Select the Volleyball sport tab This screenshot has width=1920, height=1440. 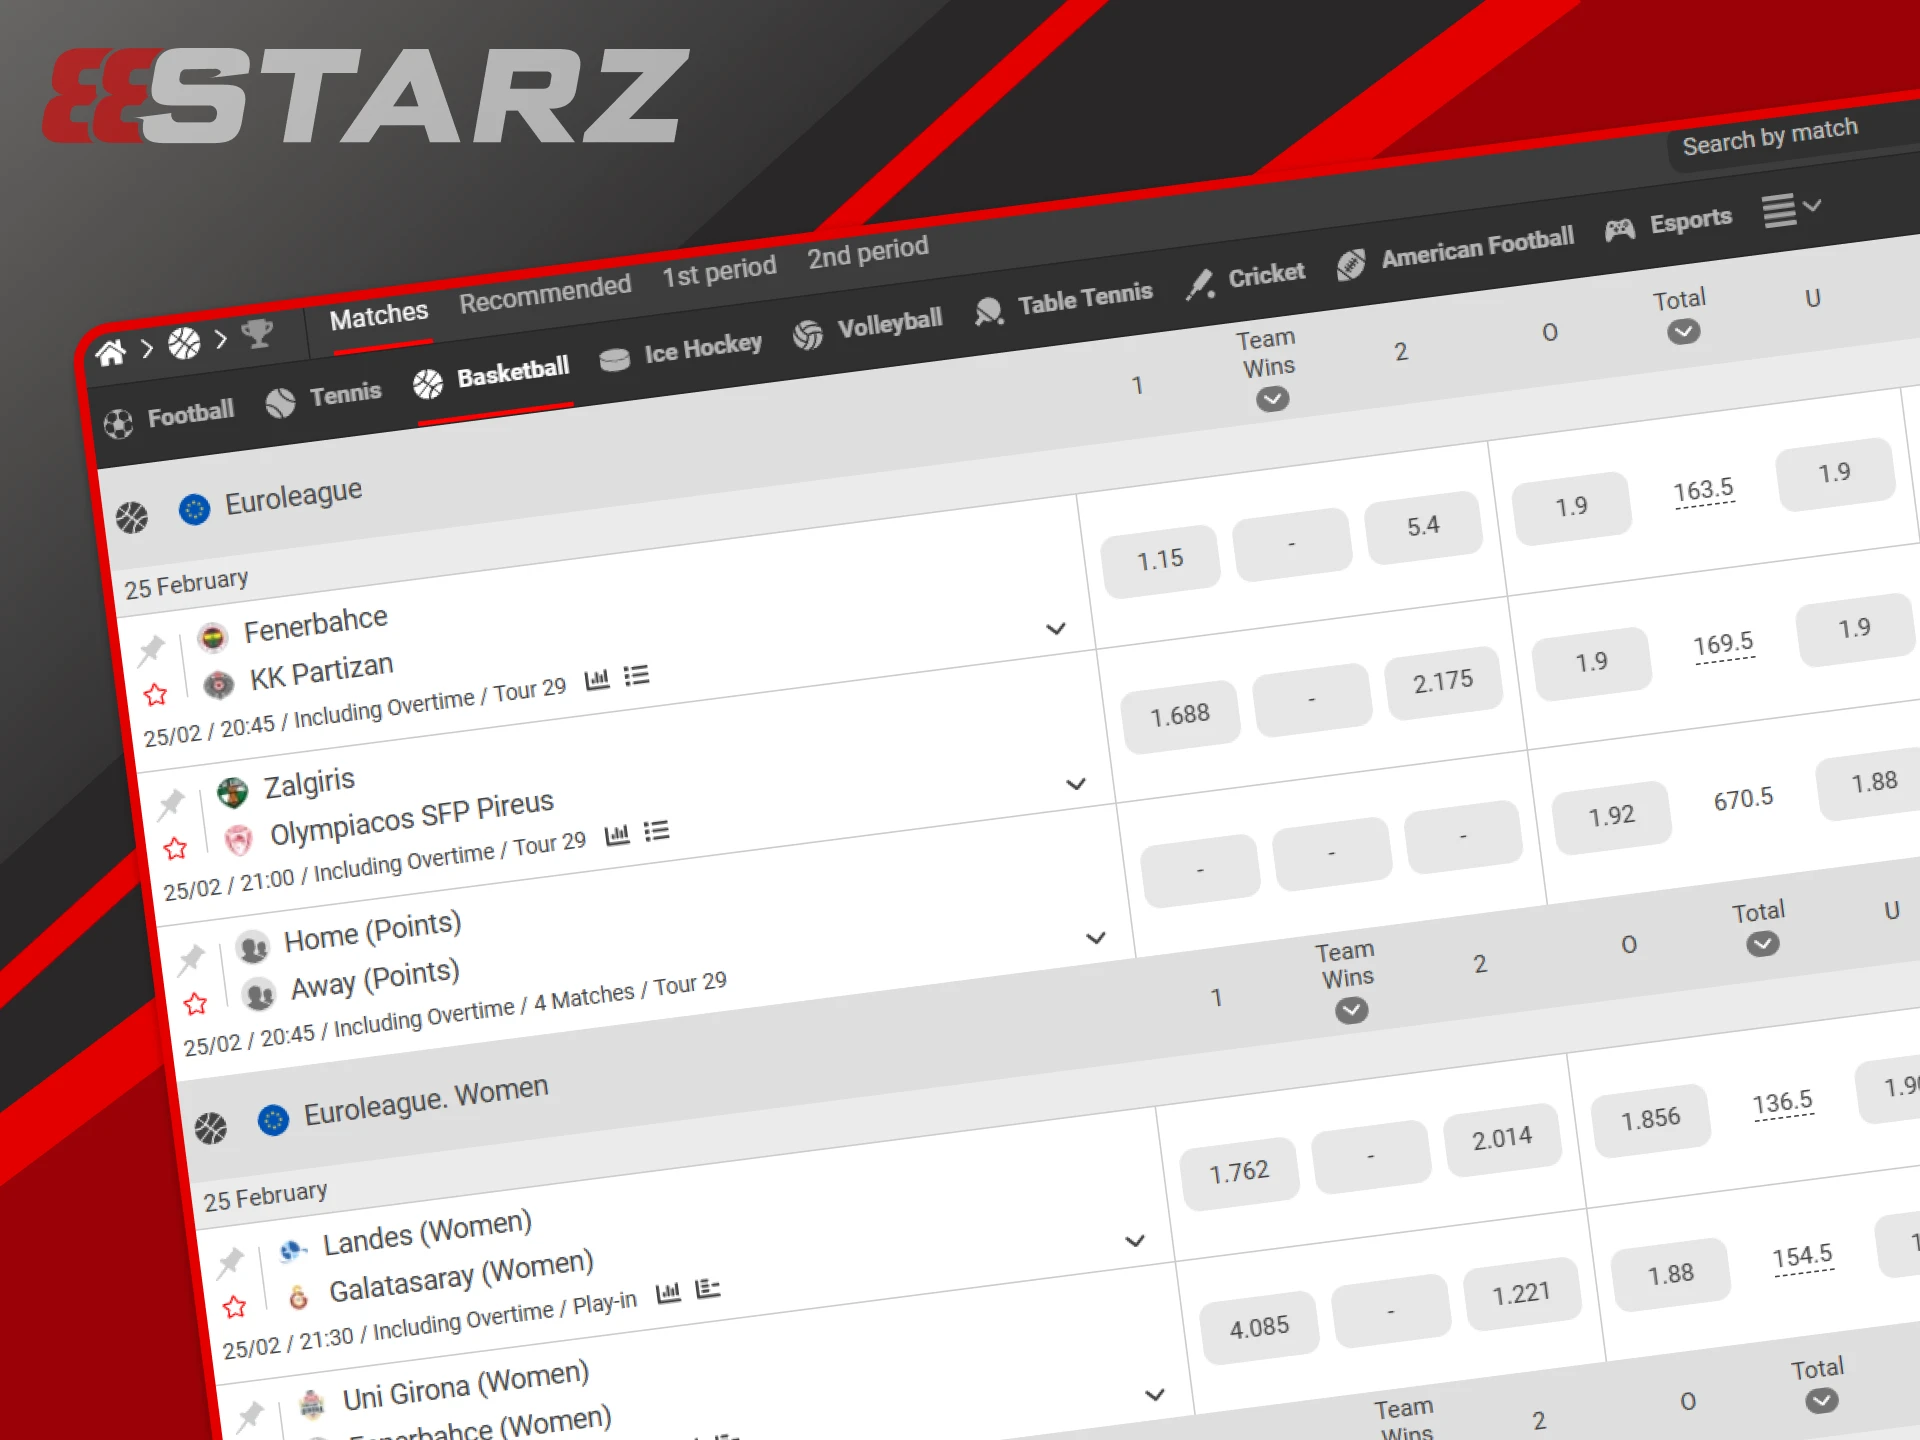click(867, 328)
